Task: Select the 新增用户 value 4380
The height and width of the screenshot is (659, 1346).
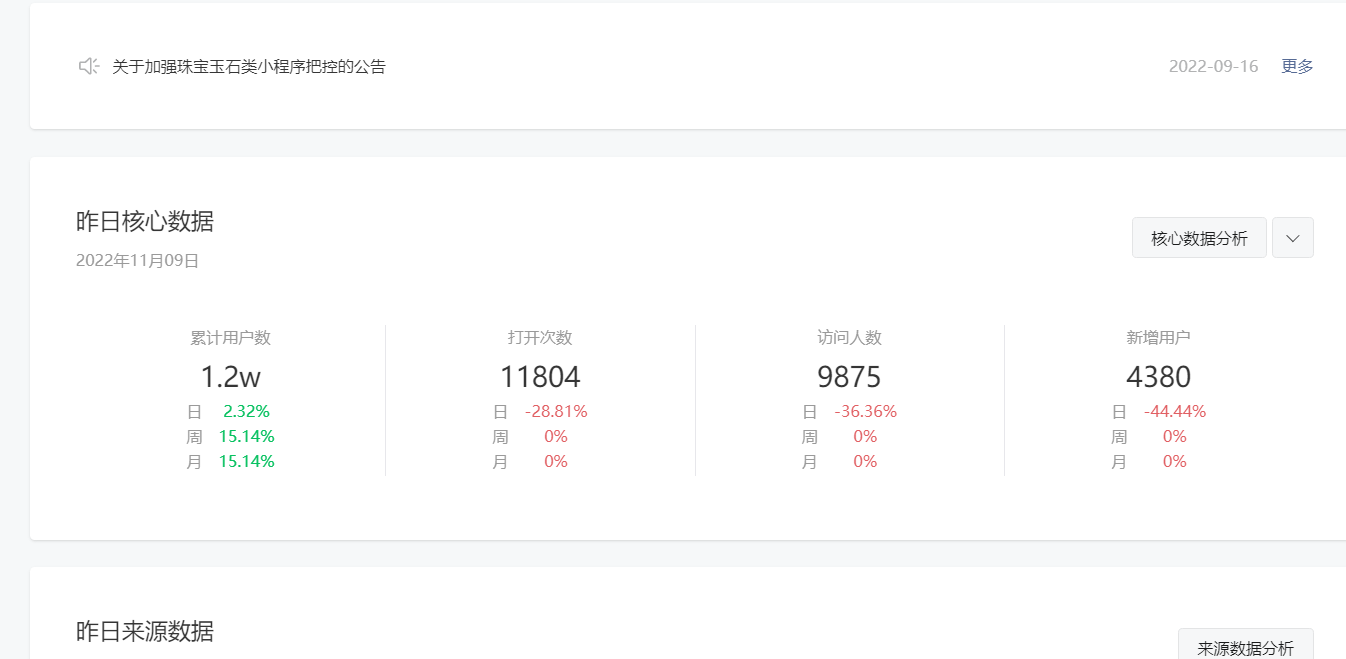Action: click(x=1158, y=377)
